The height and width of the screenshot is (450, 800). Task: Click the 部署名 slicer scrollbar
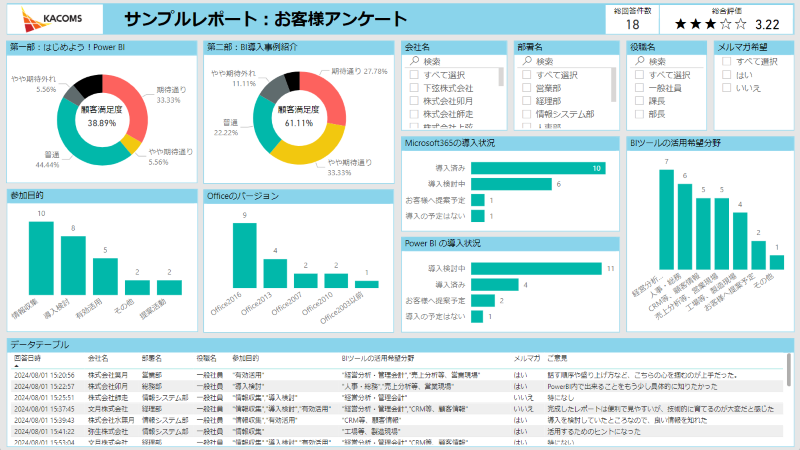[x=613, y=84]
